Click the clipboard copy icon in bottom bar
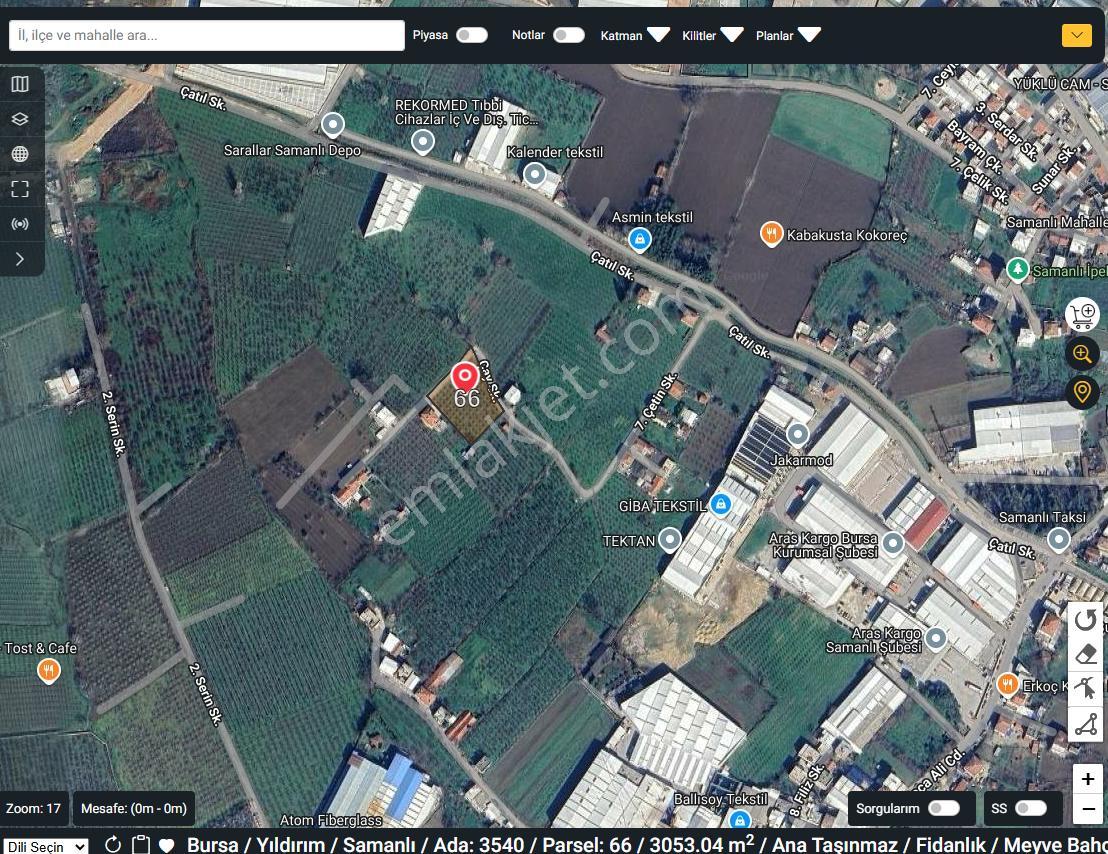 [141, 845]
